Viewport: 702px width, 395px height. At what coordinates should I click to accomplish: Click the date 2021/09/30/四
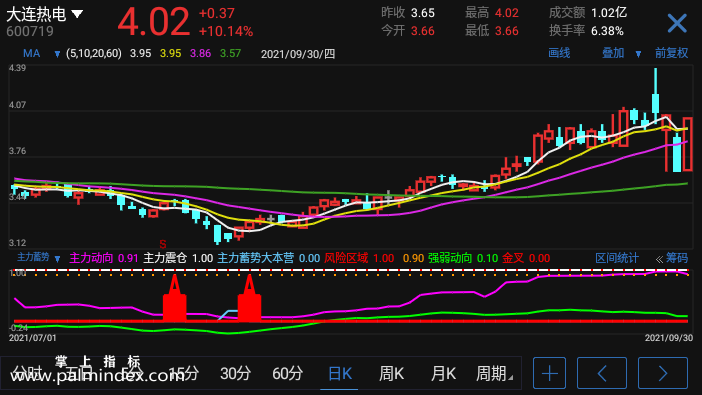pos(298,54)
